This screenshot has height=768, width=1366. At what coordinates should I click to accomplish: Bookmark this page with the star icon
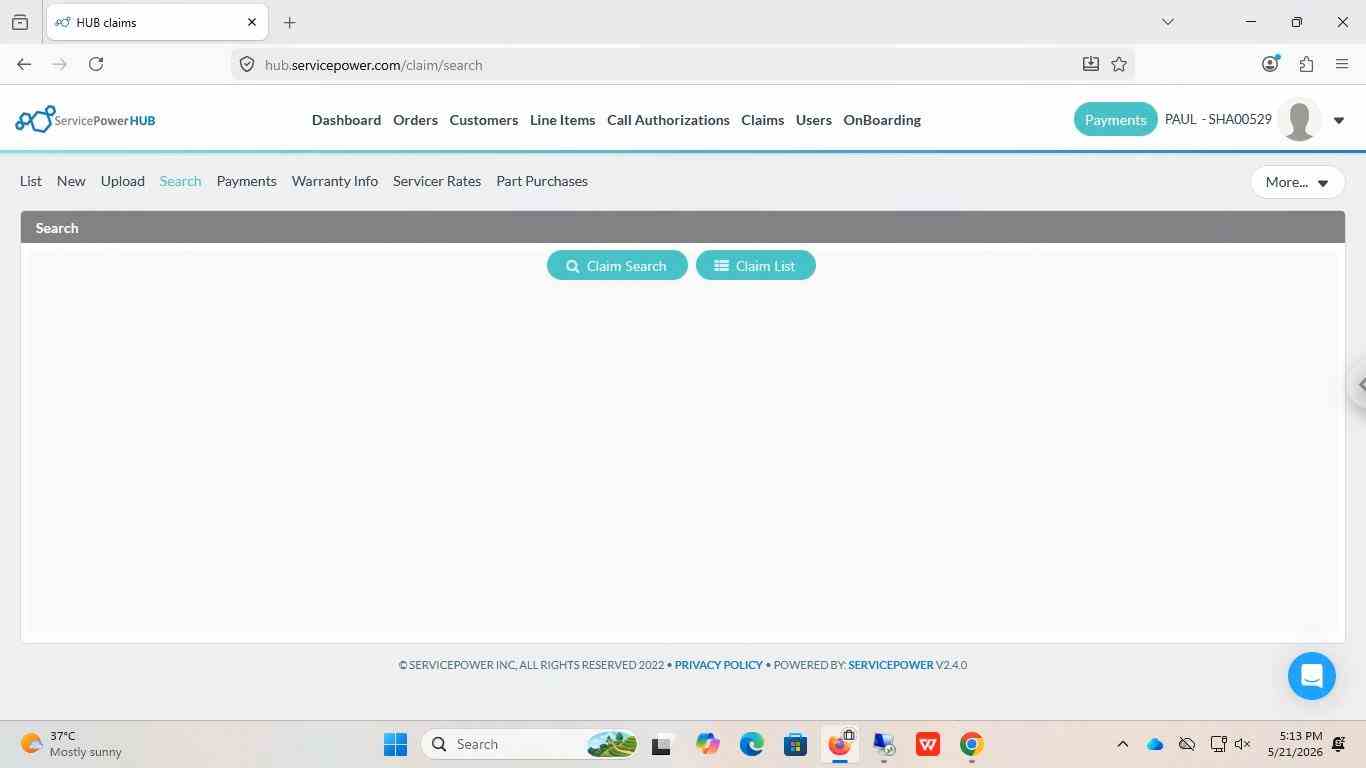1119,64
